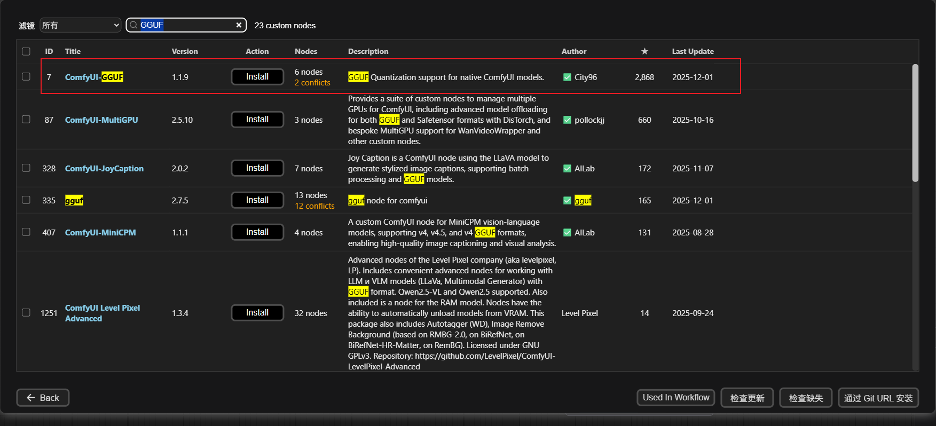Click the Used In Workflow button

pyautogui.click(x=675, y=398)
